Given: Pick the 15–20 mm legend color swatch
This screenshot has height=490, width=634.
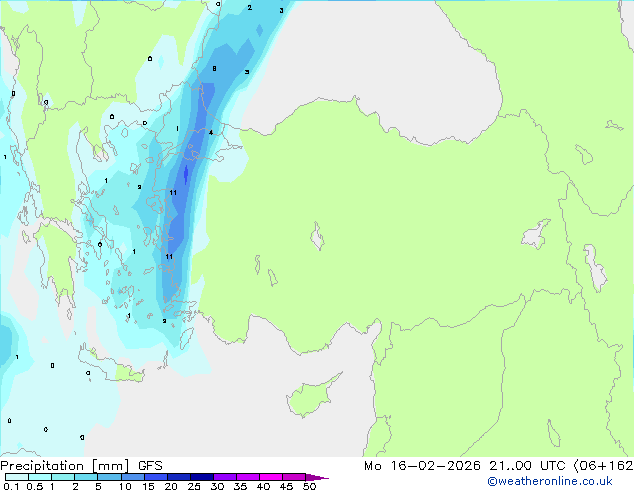Looking at the screenshot, I should [156, 477].
